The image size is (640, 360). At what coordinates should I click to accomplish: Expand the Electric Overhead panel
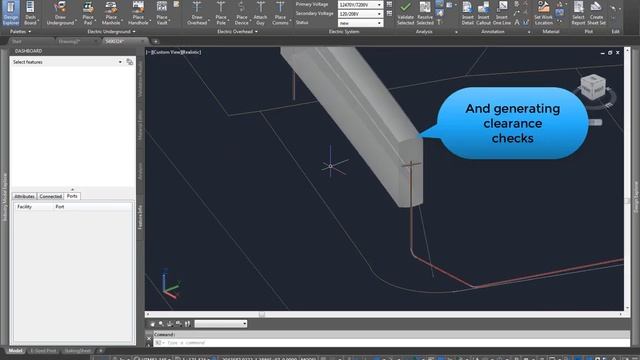[x=237, y=31]
